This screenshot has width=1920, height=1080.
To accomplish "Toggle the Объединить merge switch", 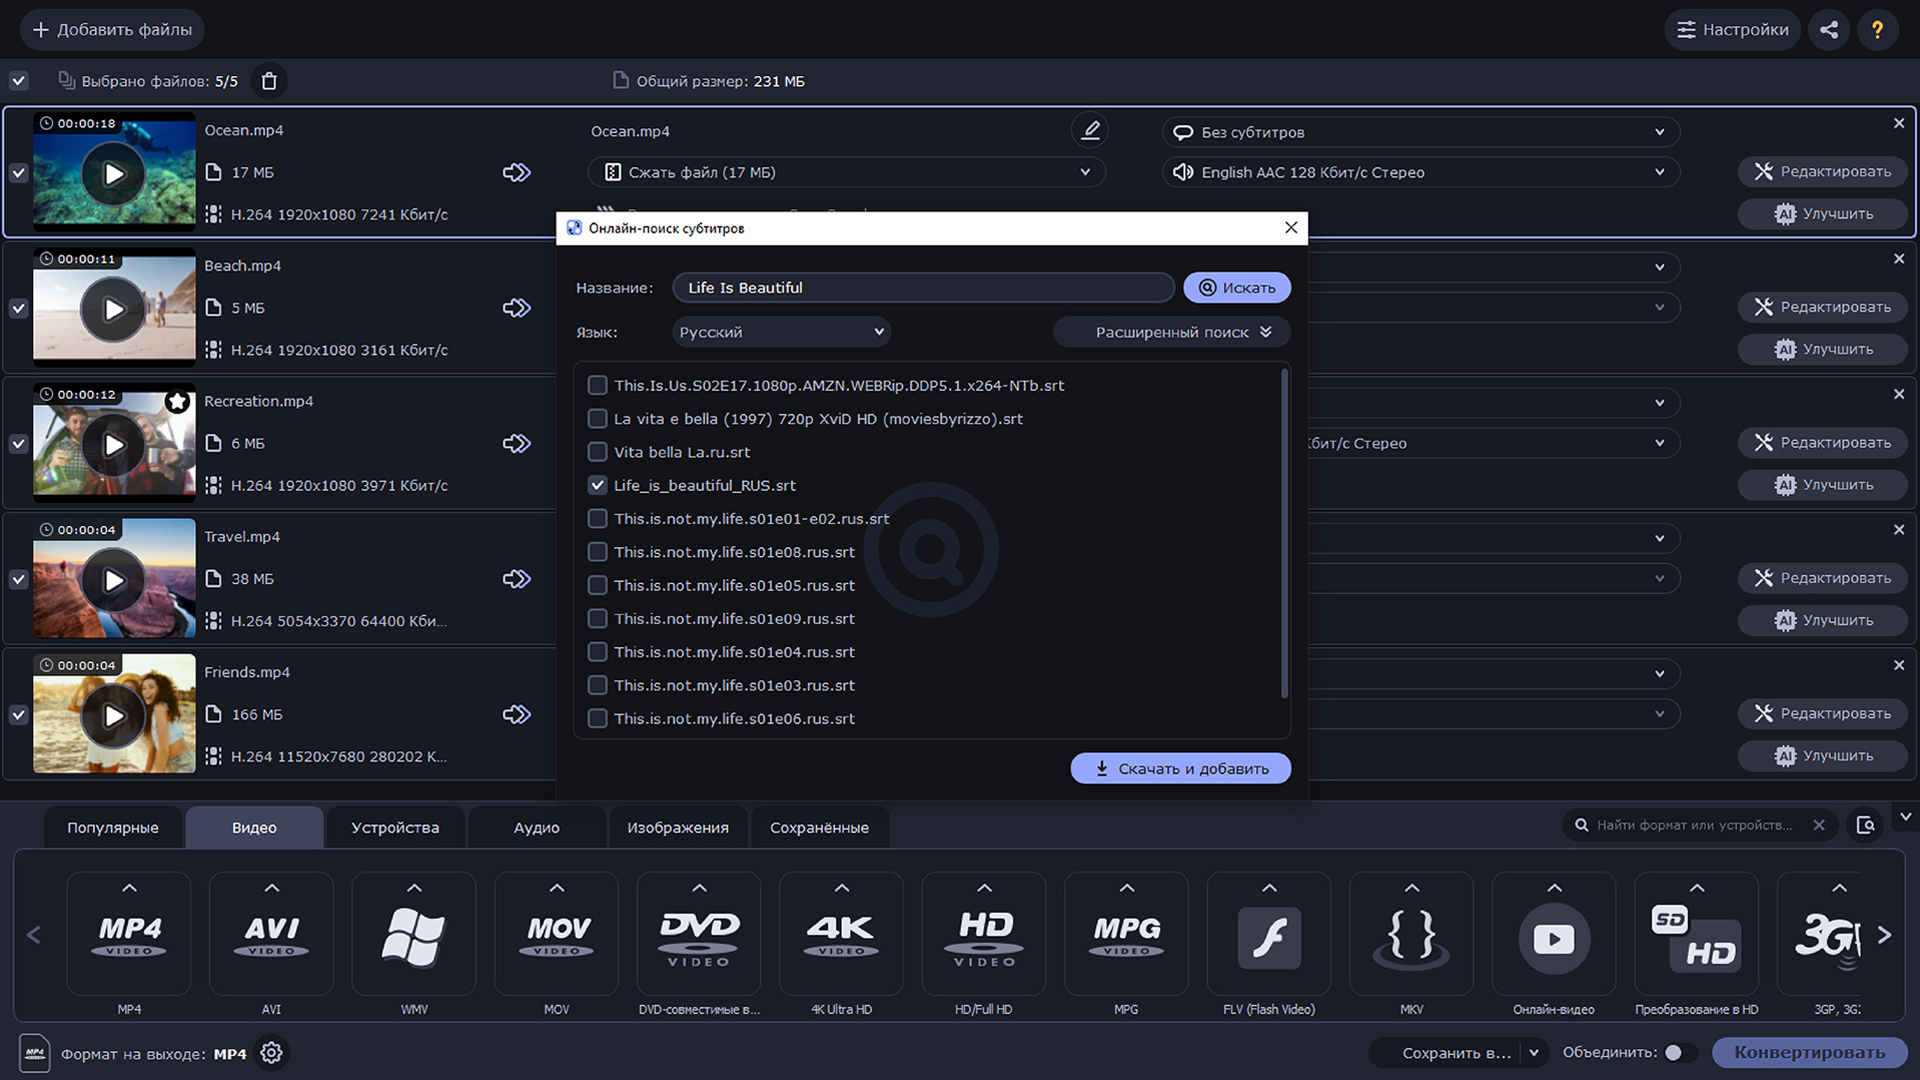I will 1679,1052.
